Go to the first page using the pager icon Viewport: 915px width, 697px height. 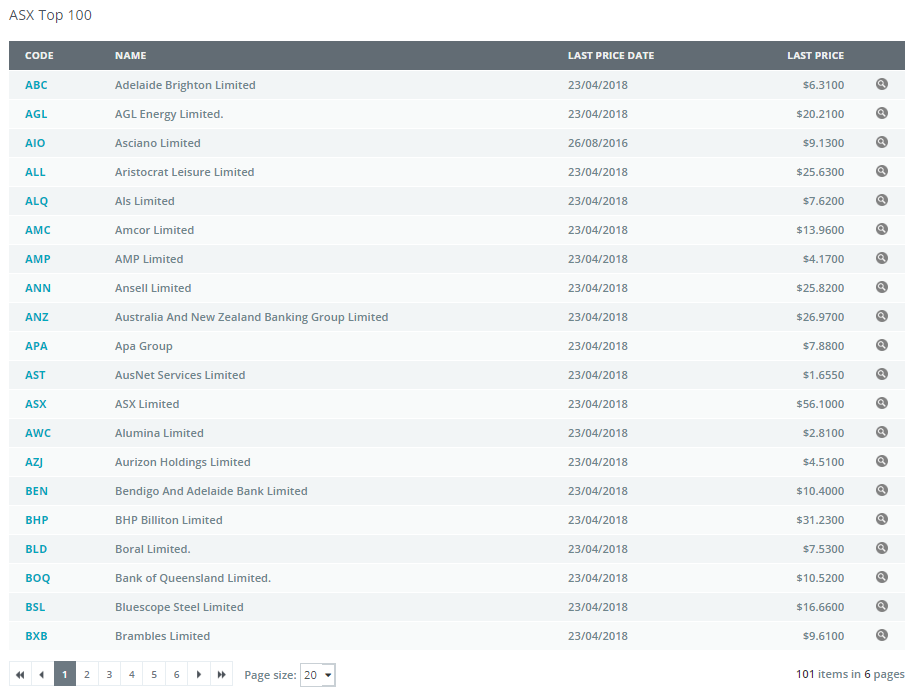tap(20, 675)
